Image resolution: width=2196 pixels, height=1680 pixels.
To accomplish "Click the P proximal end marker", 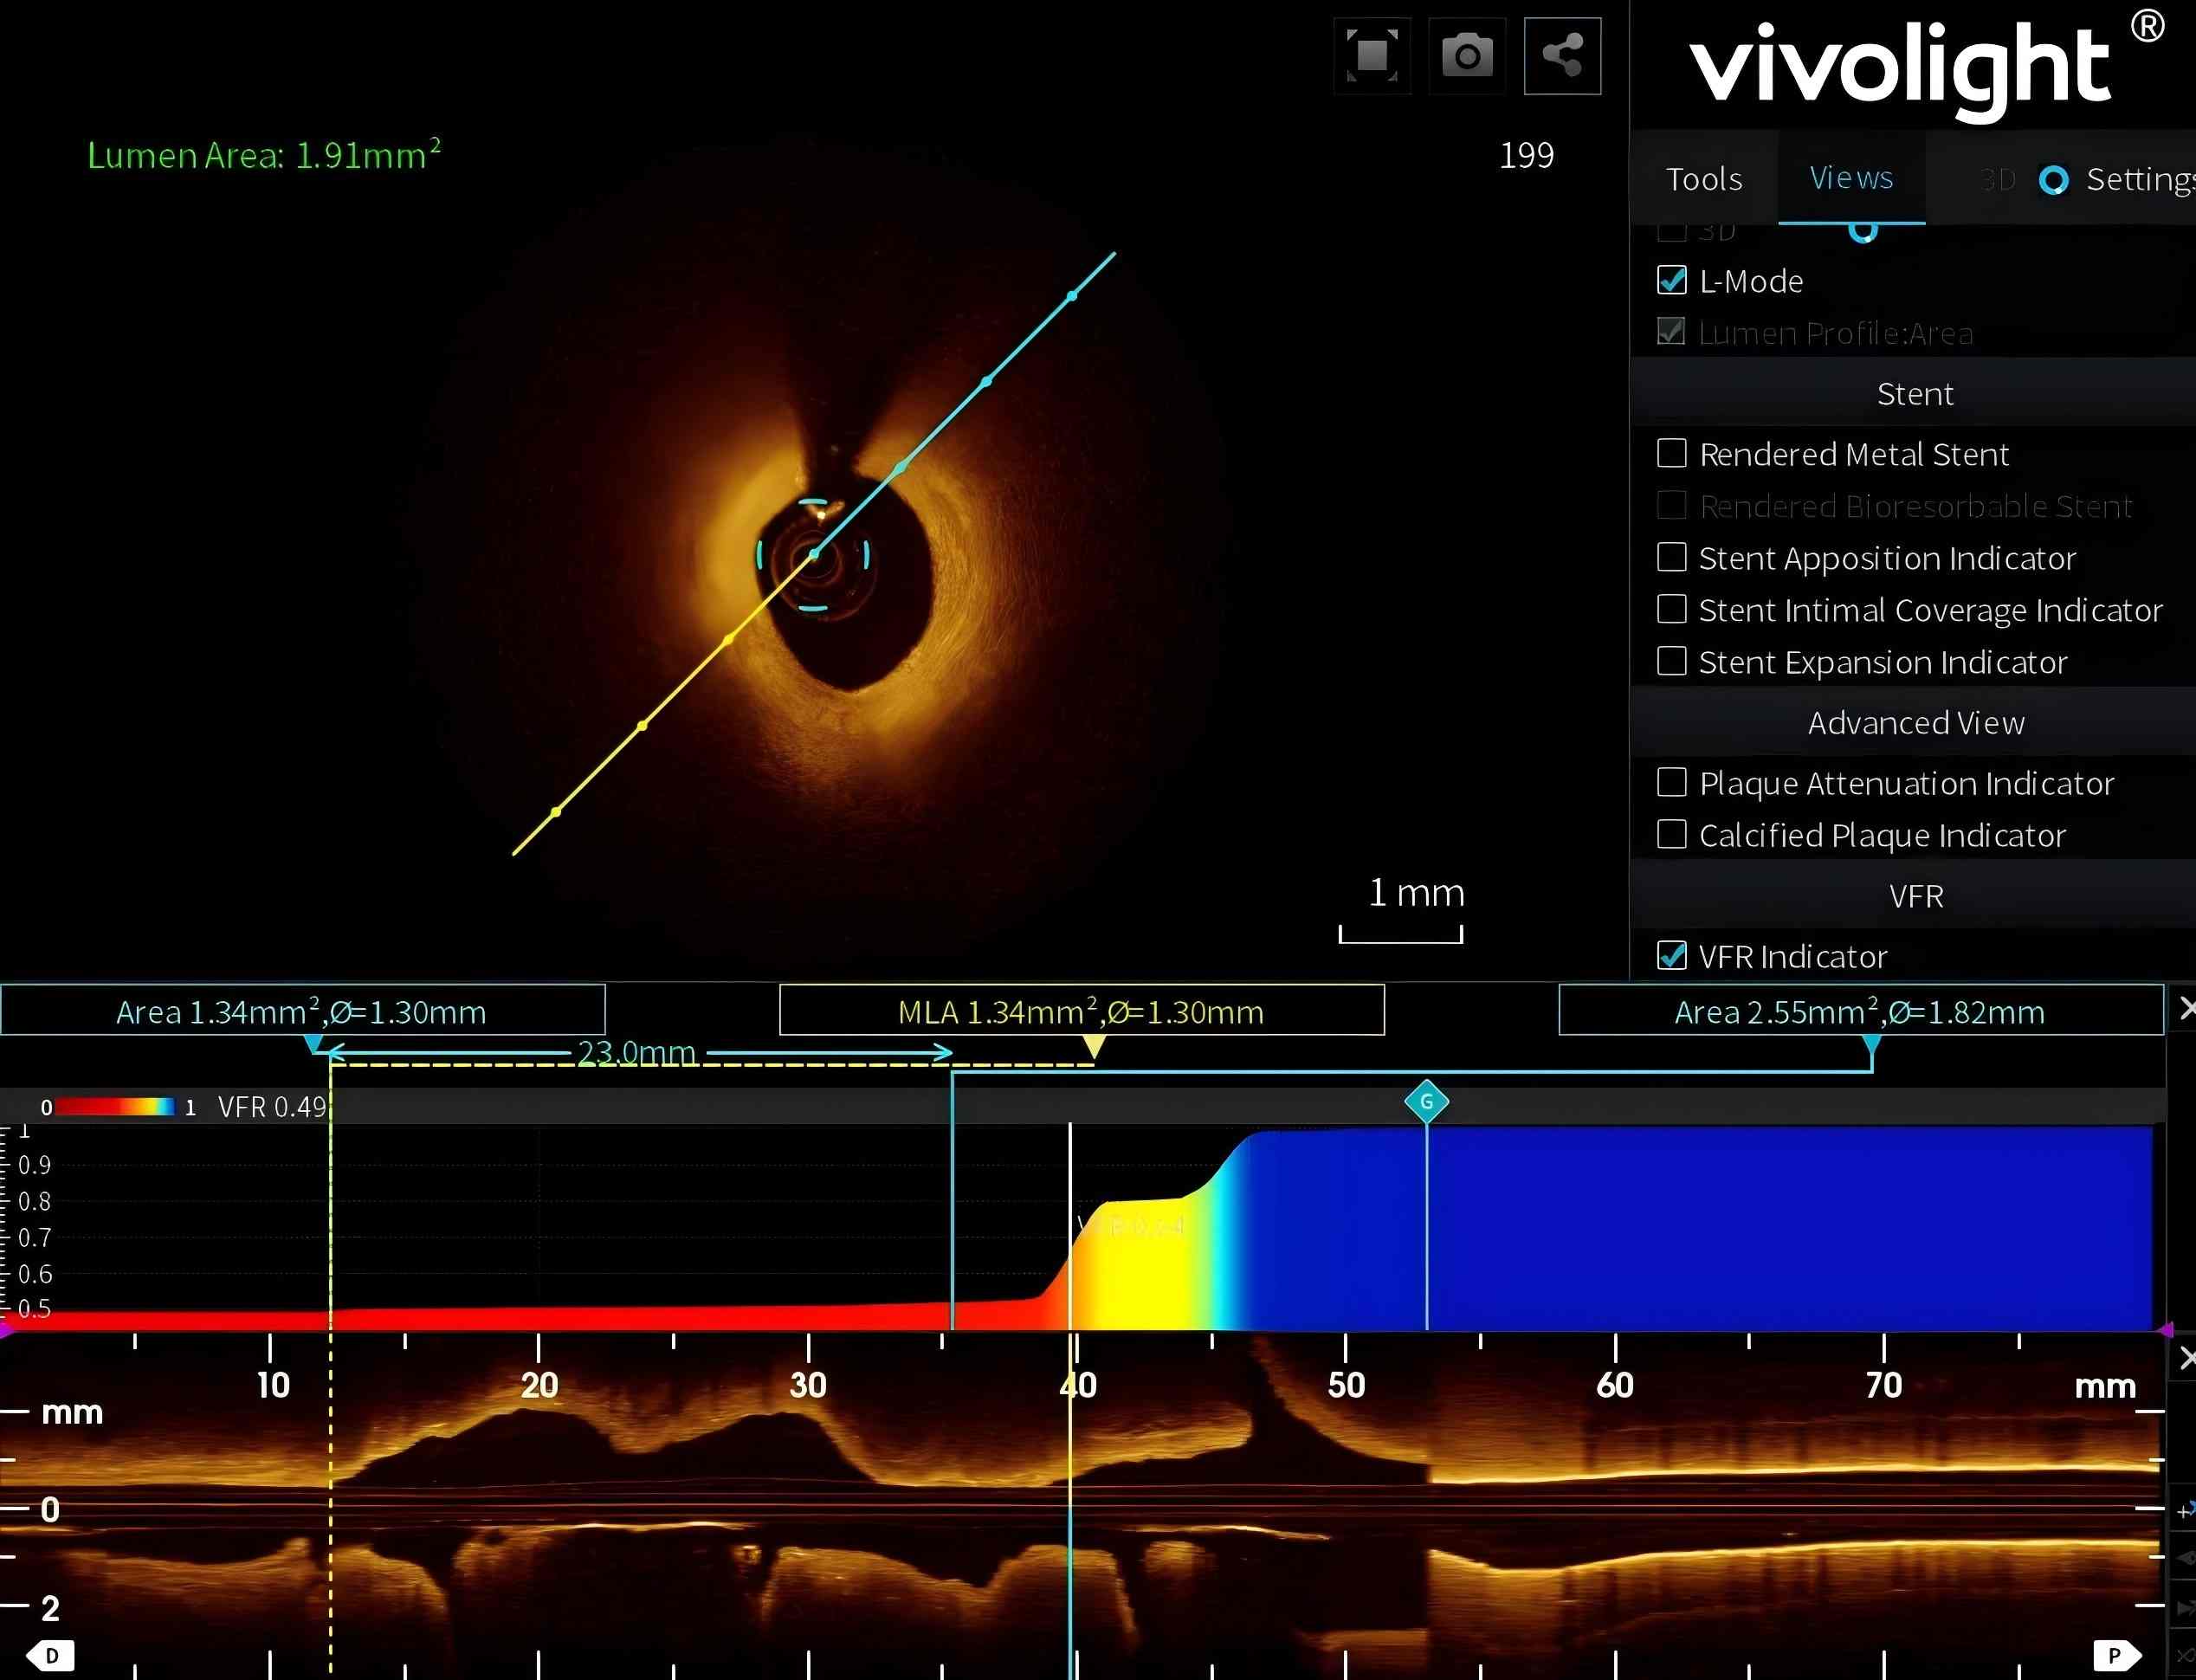I will 2115,1655.
